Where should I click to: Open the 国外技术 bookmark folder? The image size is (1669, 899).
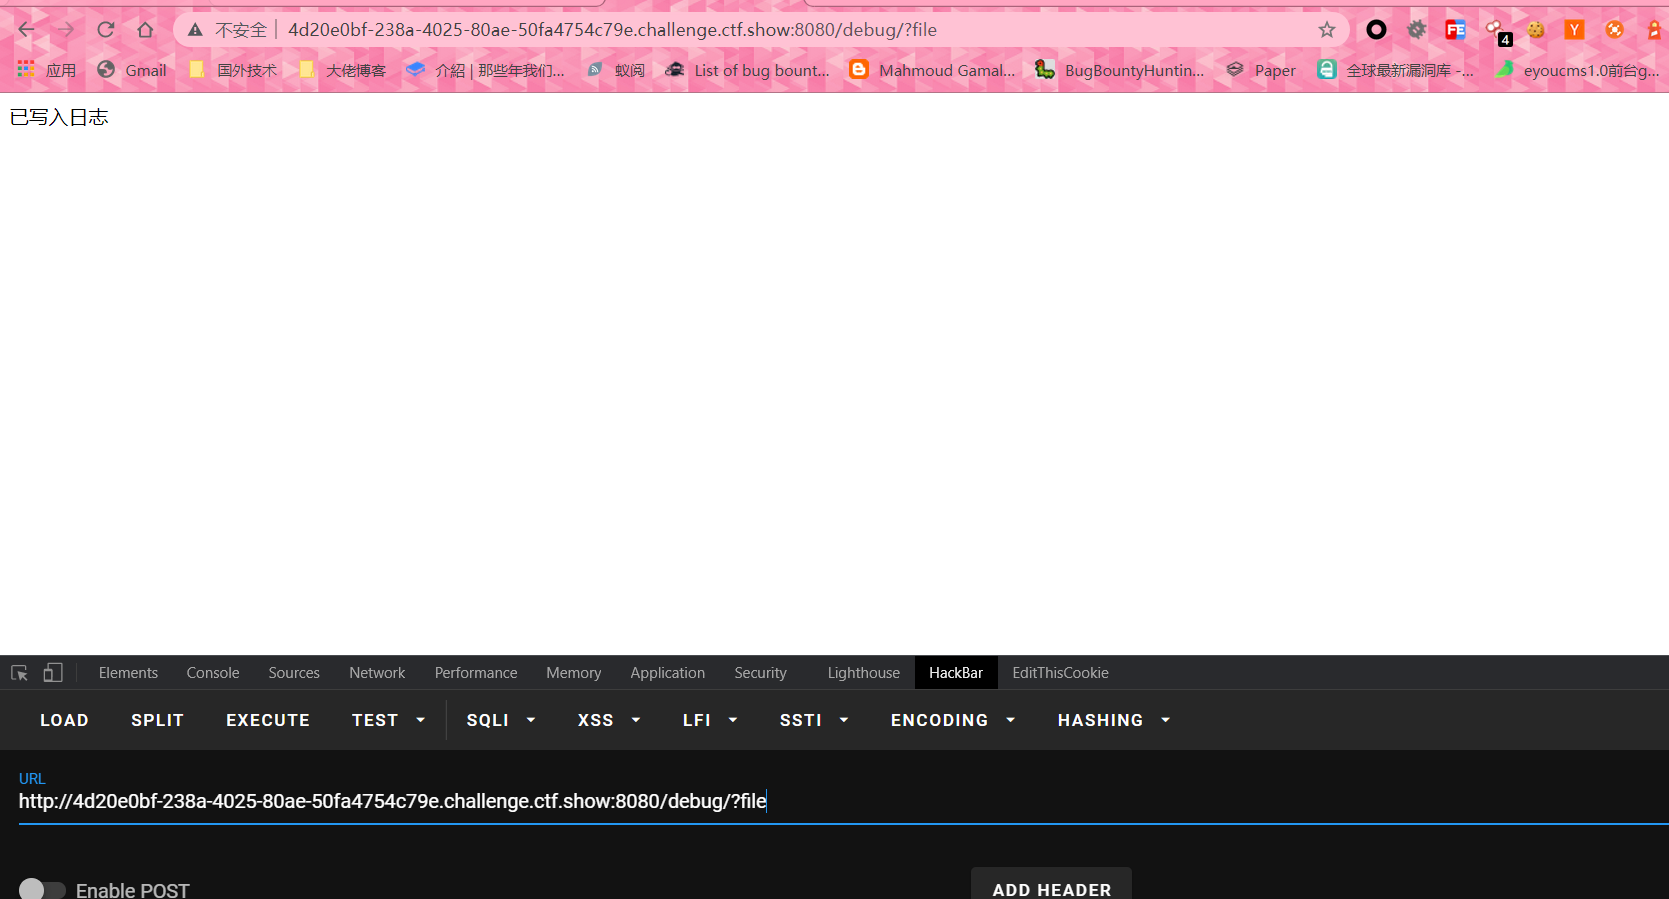pos(233,70)
